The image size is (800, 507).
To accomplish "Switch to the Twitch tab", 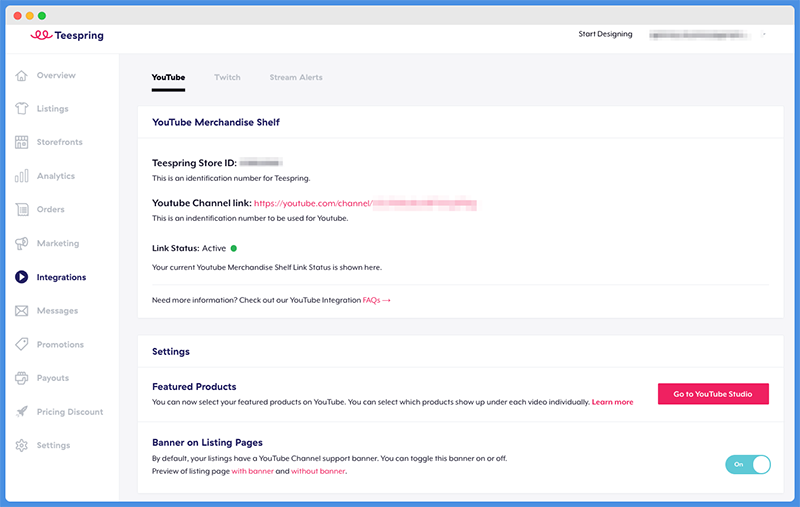I will tap(227, 78).
